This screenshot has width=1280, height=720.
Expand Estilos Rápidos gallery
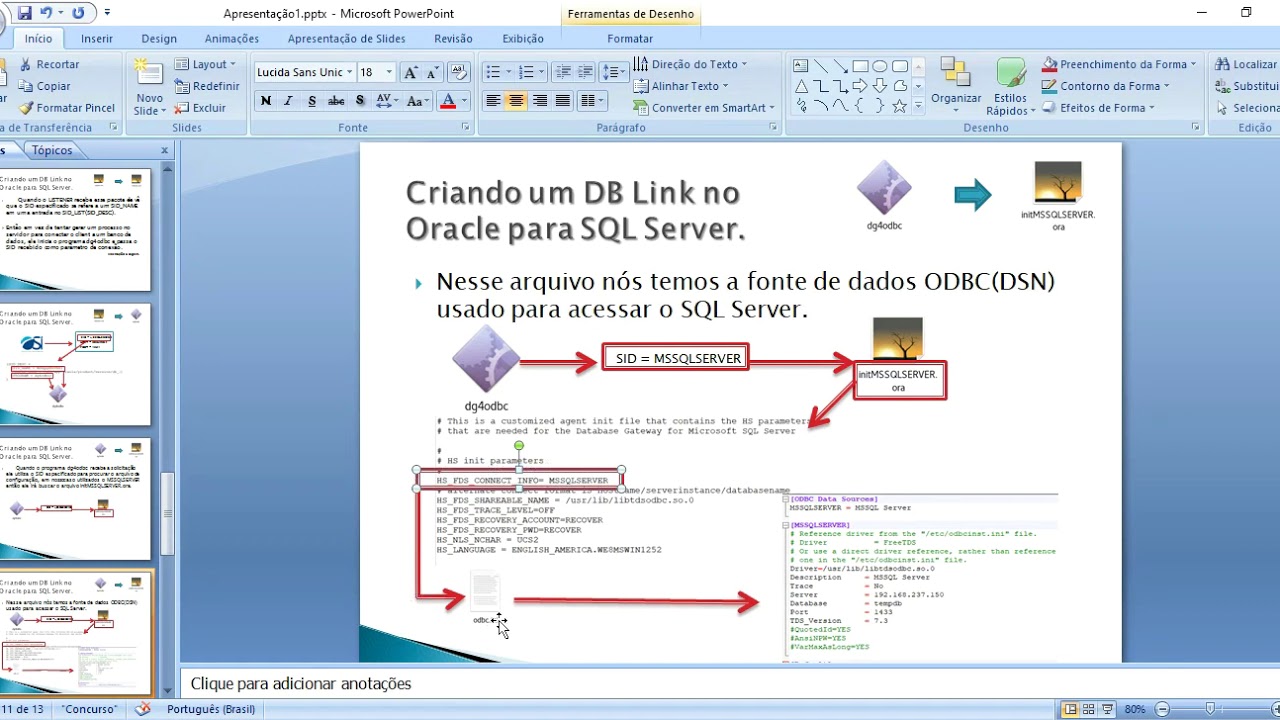coord(1010,88)
